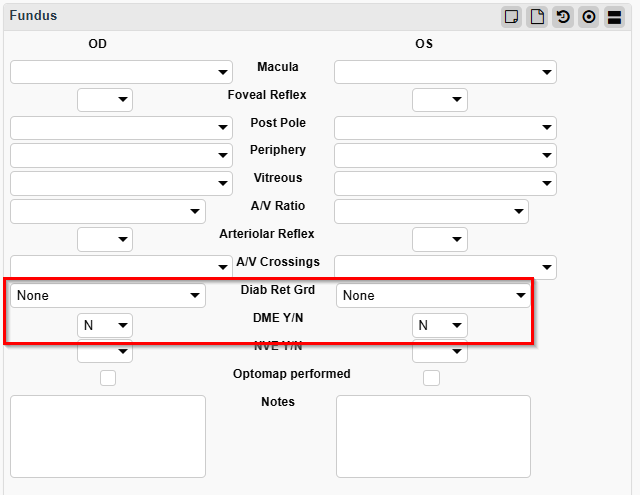The height and width of the screenshot is (495, 640).
Task: Open the OD Periphery dropdown
Action: click(121, 155)
